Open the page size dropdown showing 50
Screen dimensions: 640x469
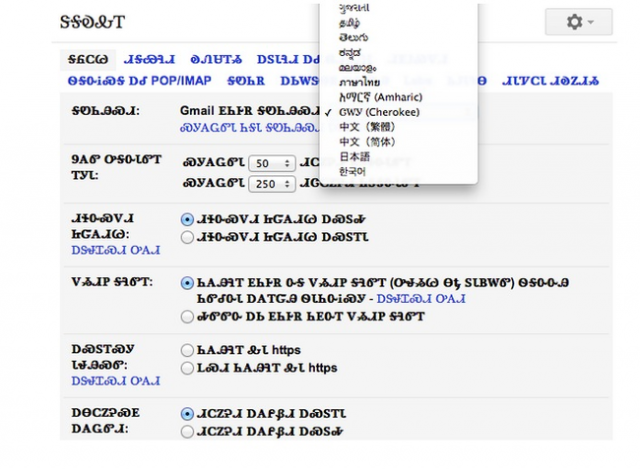click(271, 162)
